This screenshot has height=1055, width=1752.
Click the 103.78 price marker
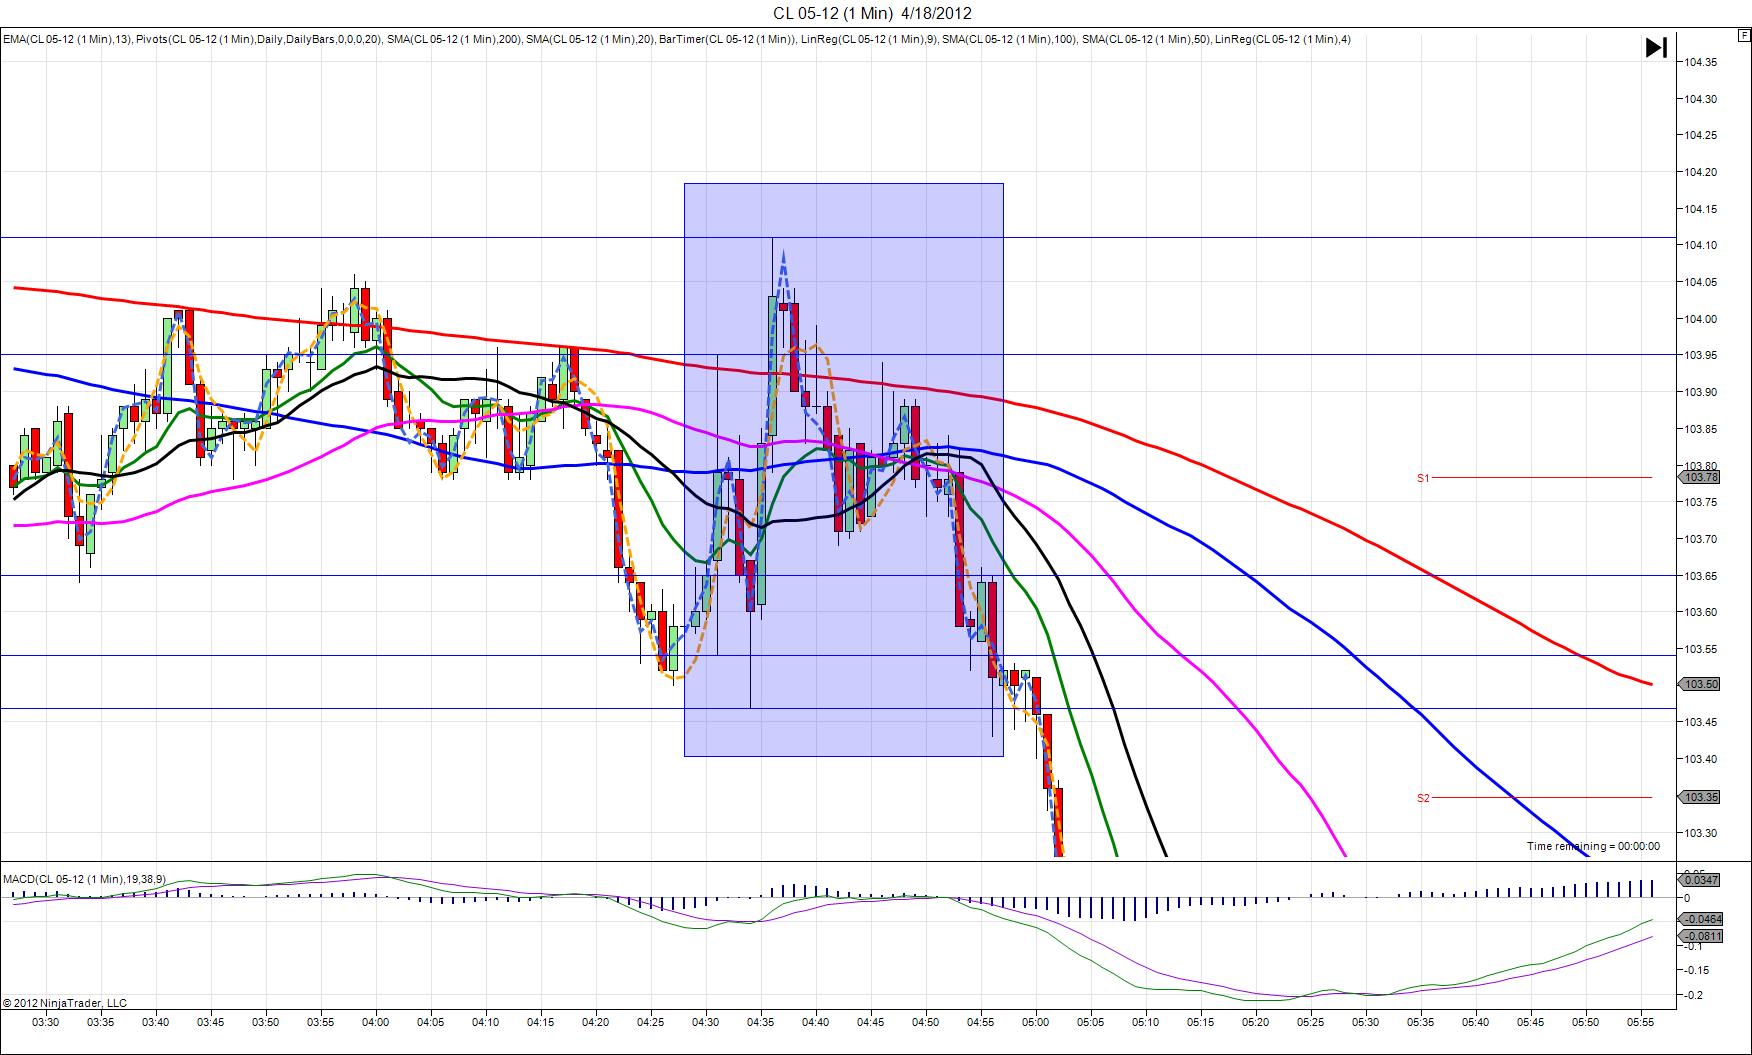click(1700, 478)
